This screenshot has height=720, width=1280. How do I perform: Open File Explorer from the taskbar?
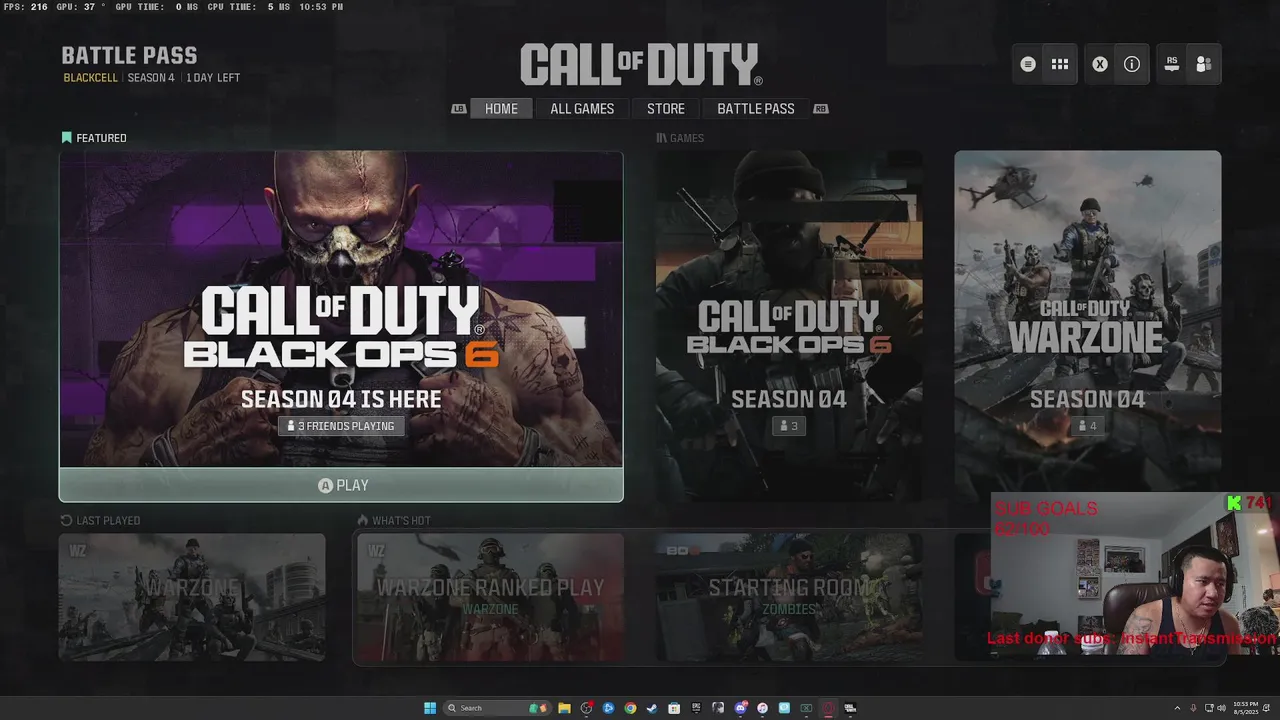click(564, 708)
